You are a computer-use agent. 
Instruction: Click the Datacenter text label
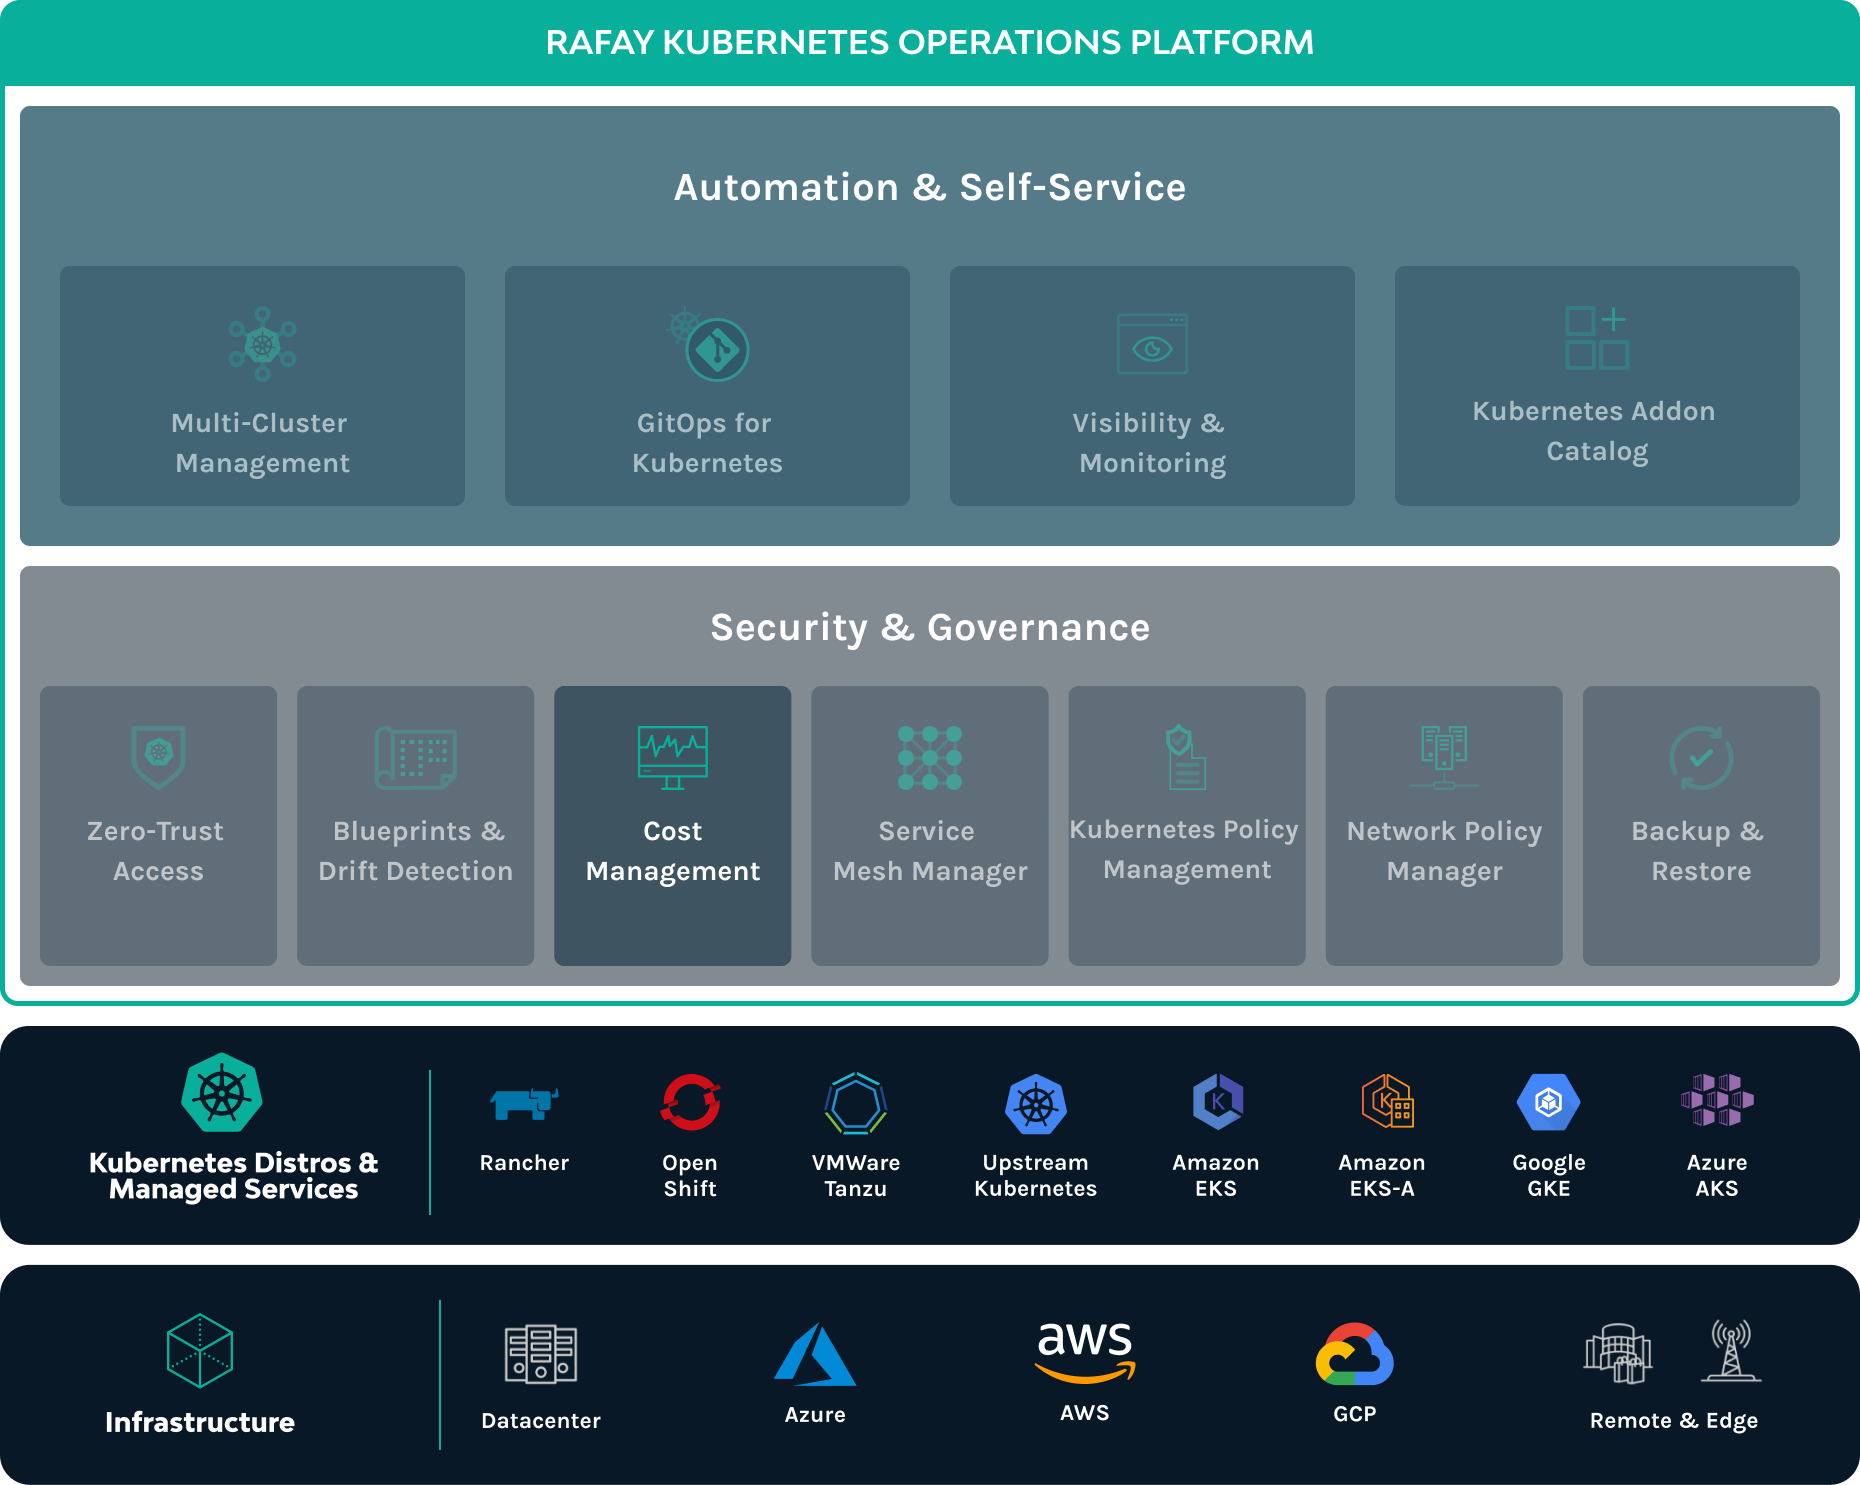541,1421
